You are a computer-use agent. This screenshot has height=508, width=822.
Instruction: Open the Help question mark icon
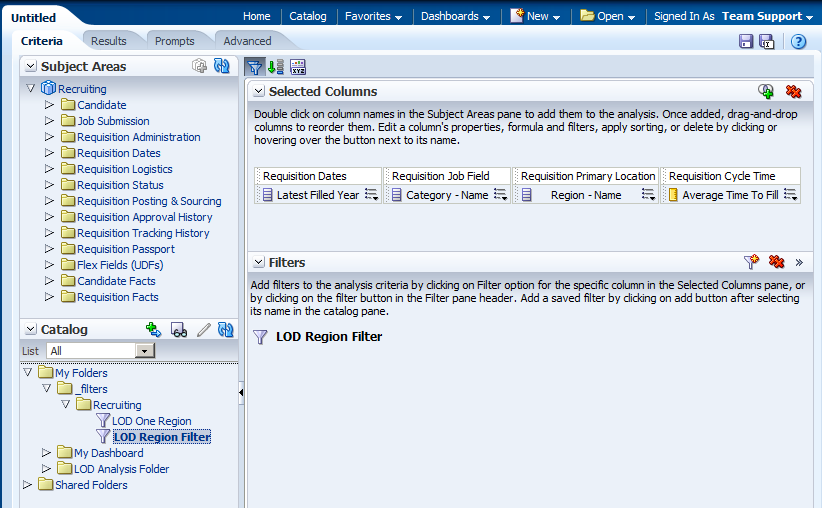coord(798,41)
